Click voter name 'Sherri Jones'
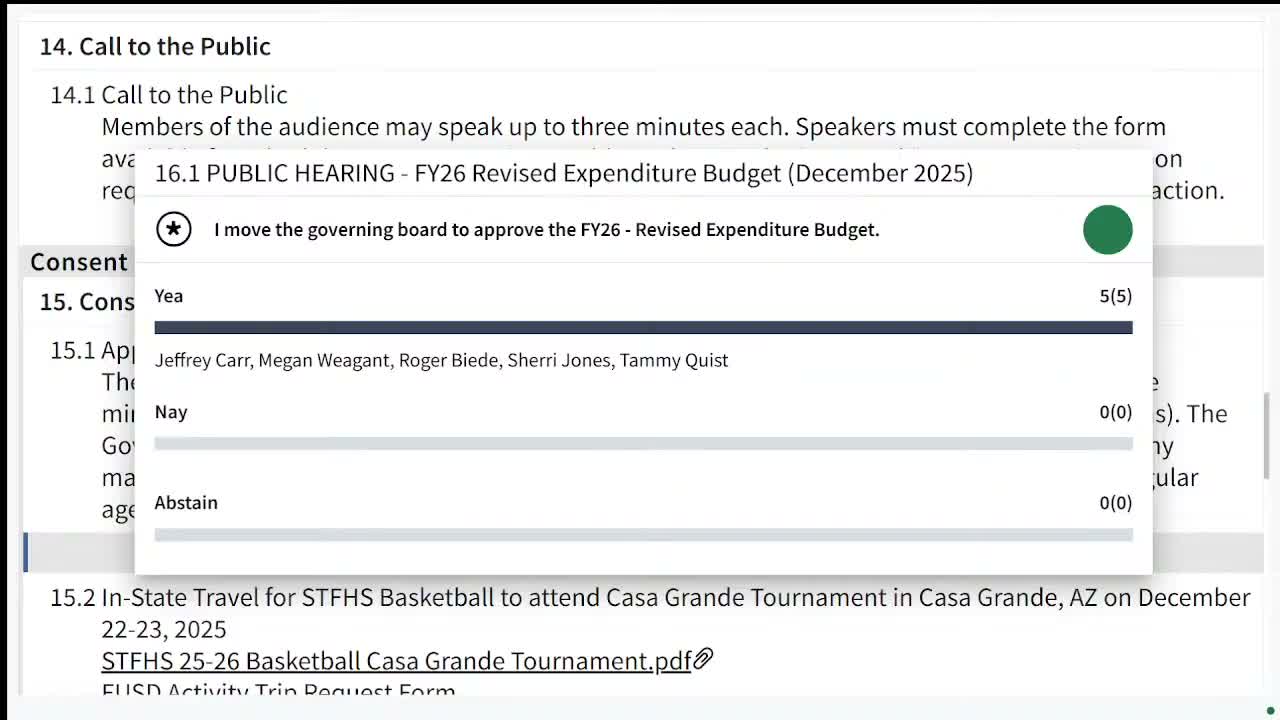 click(559, 360)
